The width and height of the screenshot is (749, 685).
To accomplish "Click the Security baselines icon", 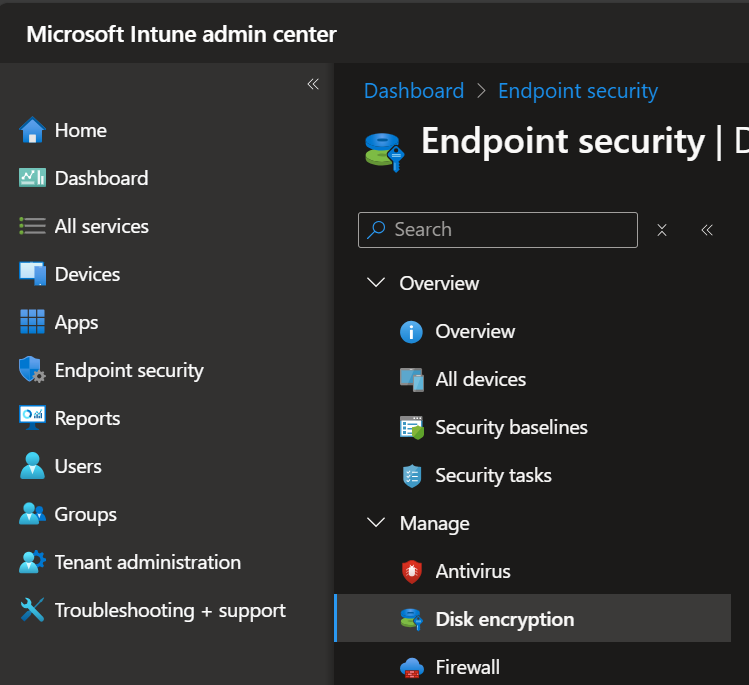I will (411, 427).
